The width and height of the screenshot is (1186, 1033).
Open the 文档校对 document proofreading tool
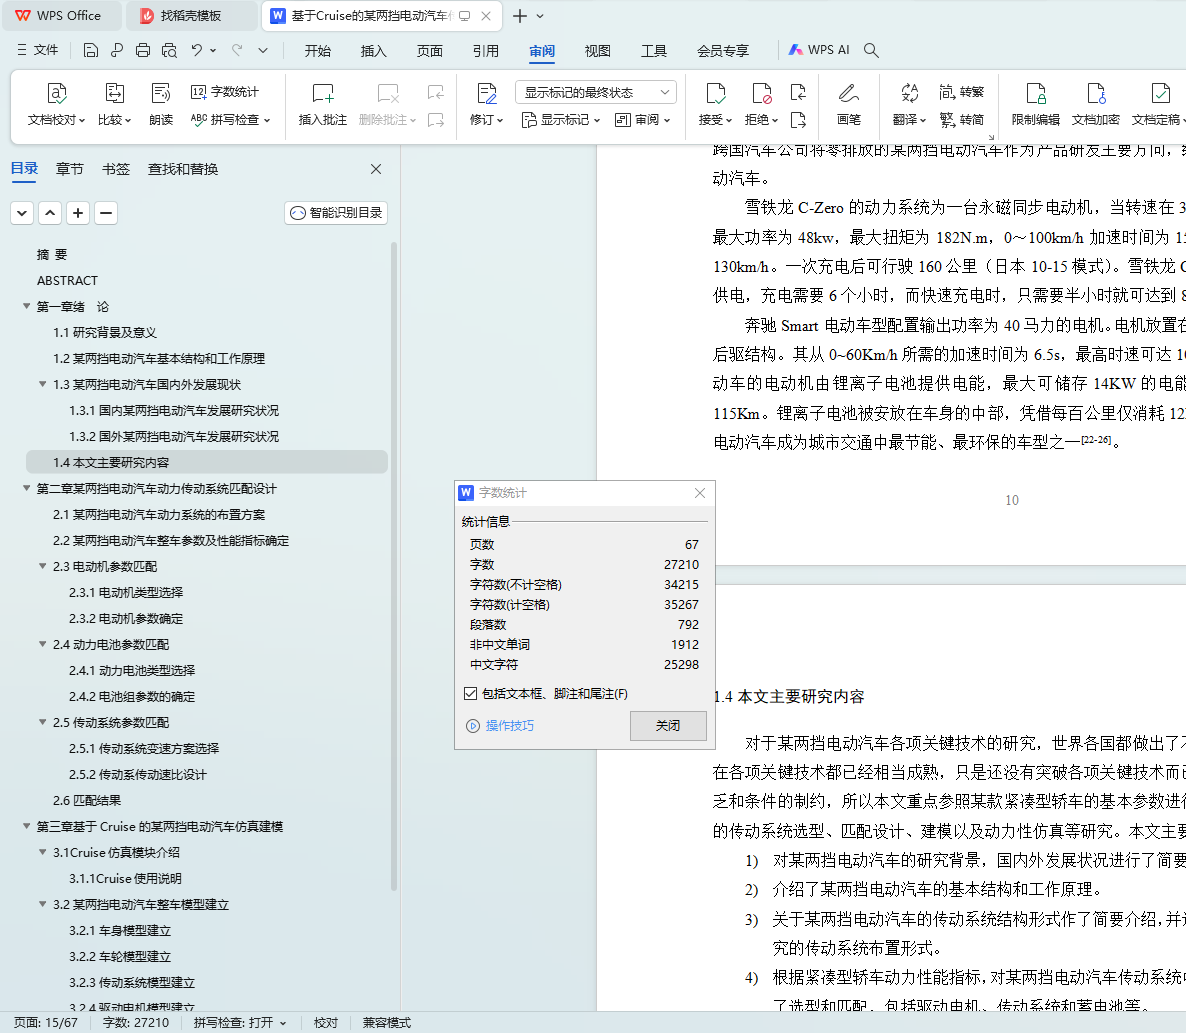(56, 104)
